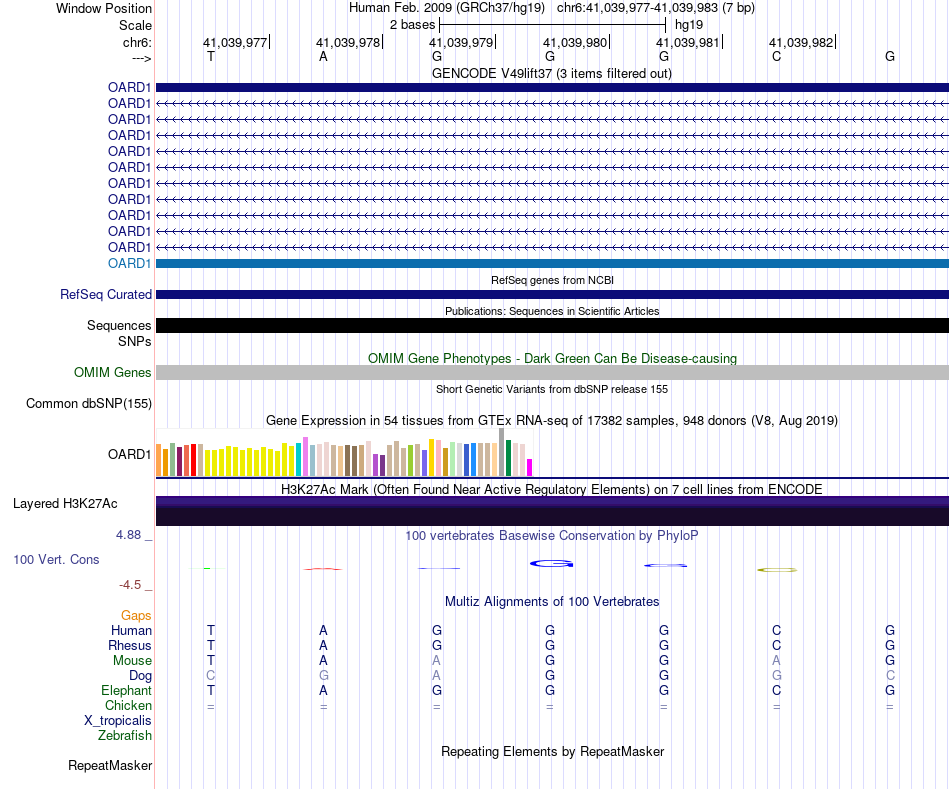Click the red A glyph in PhyloP track
This screenshot has width=950, height=789.
click(323, 569)
